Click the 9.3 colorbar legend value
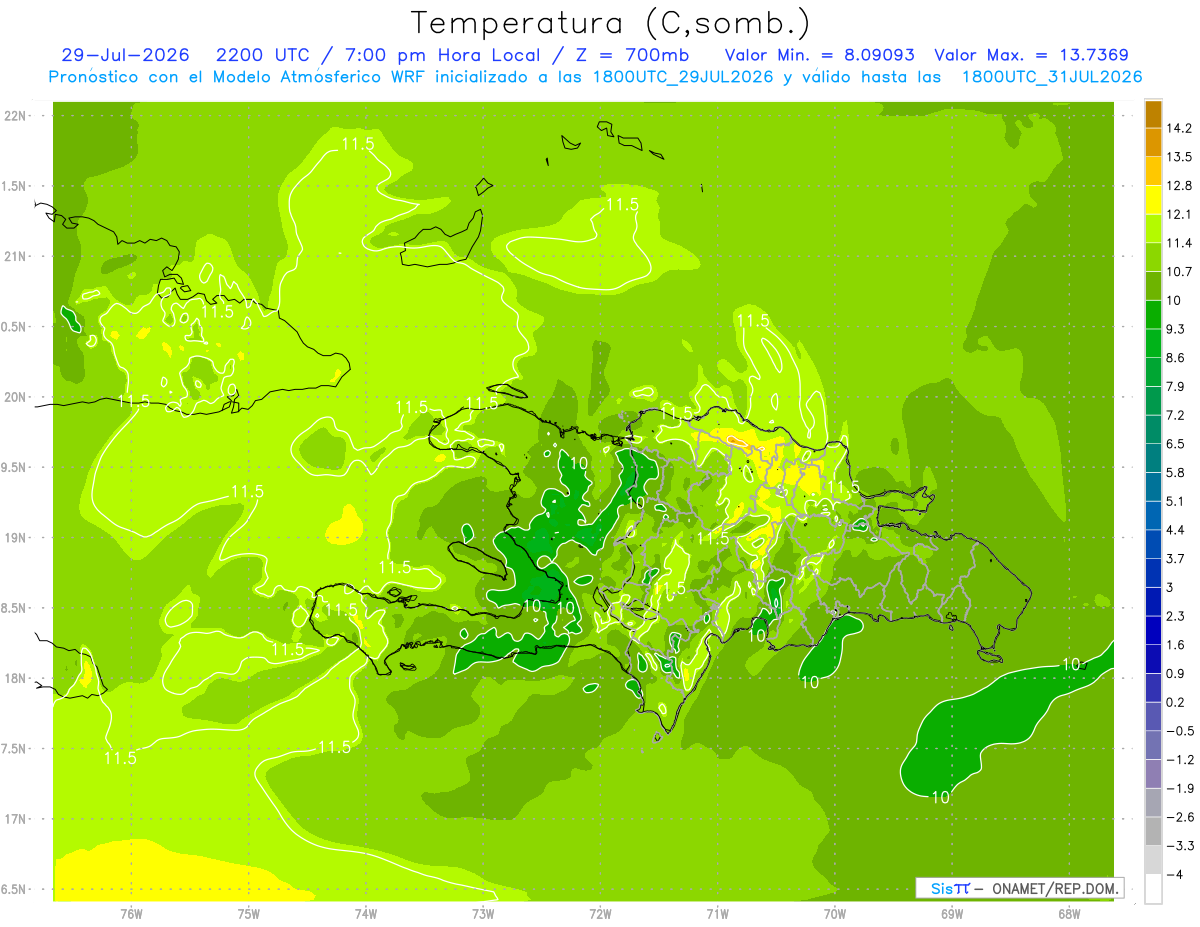 pos(1176,329)
